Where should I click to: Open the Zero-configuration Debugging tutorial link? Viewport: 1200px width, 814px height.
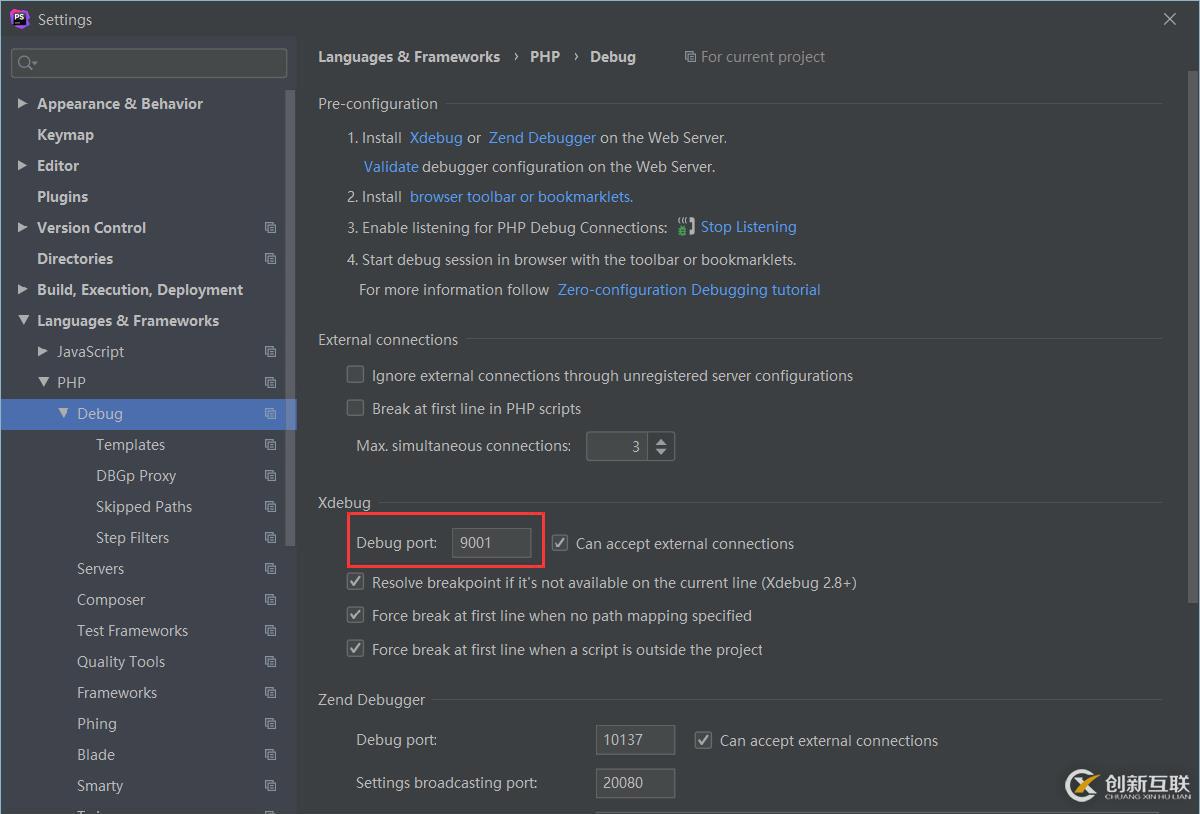688,290
